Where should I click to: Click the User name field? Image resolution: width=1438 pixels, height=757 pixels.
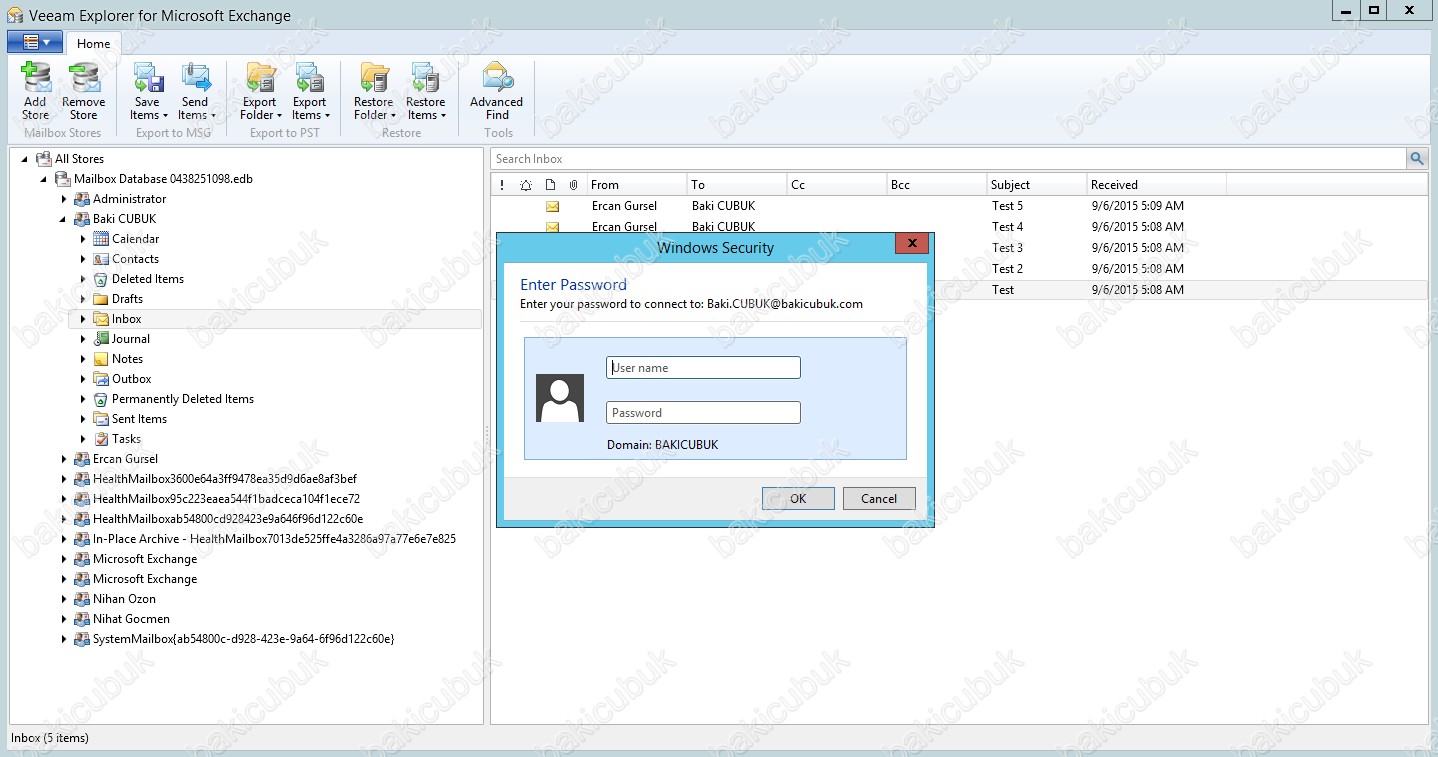coord(703,368)
